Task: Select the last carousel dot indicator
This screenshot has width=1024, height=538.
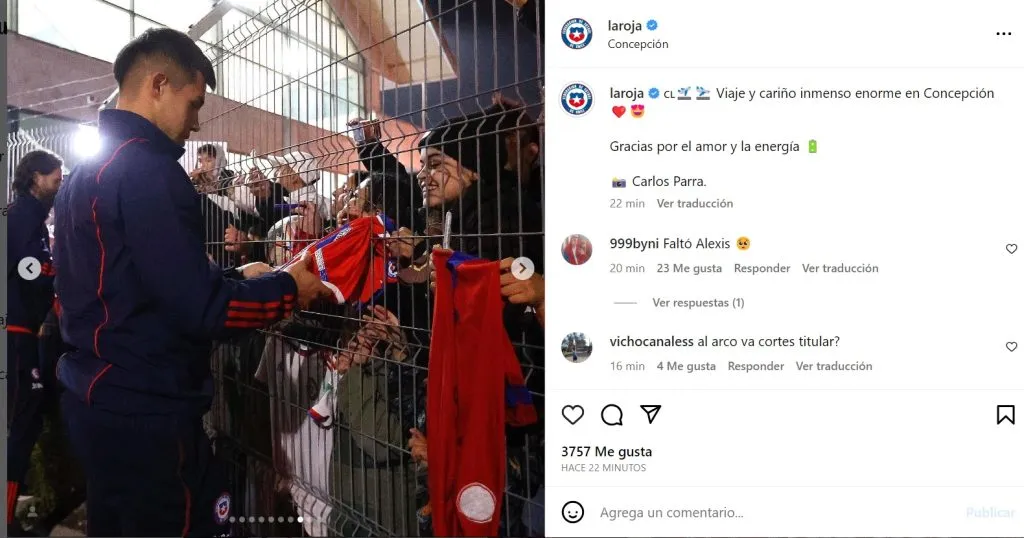Action: (x=300, y=520)
